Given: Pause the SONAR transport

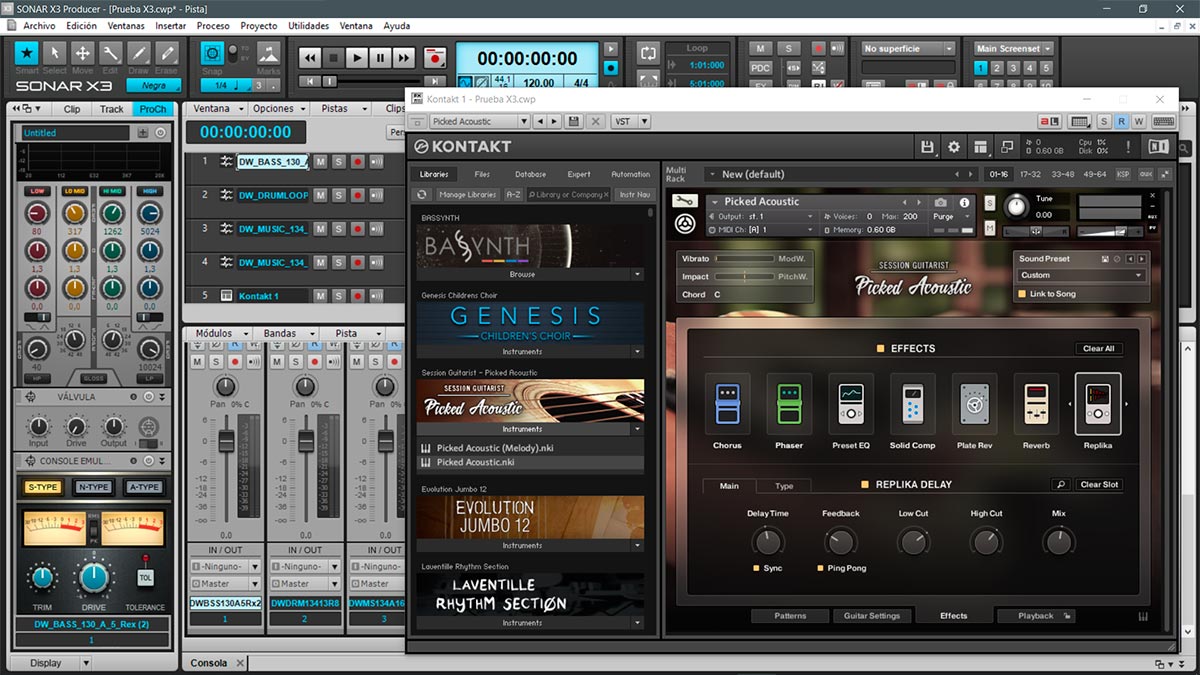Looking at the screenshot, I should coord(379,58).
